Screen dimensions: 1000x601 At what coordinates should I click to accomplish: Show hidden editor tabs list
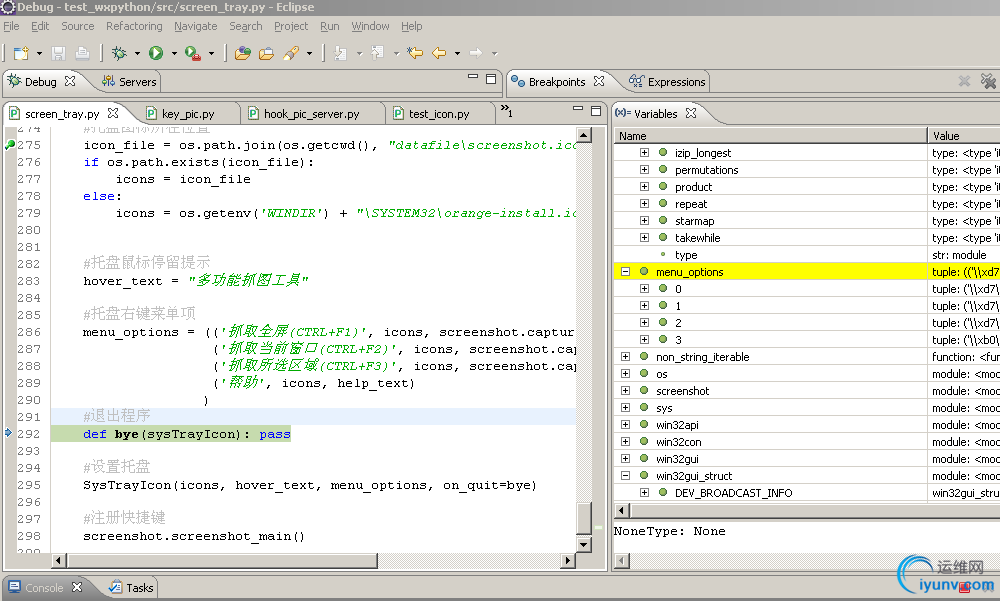[506, 111]
